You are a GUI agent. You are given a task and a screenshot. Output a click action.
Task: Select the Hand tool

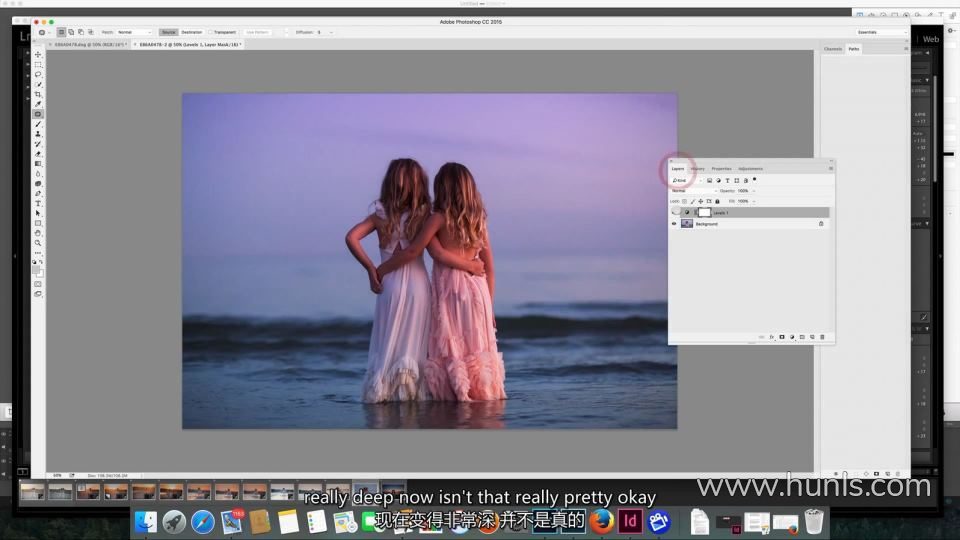click(38, 233)
